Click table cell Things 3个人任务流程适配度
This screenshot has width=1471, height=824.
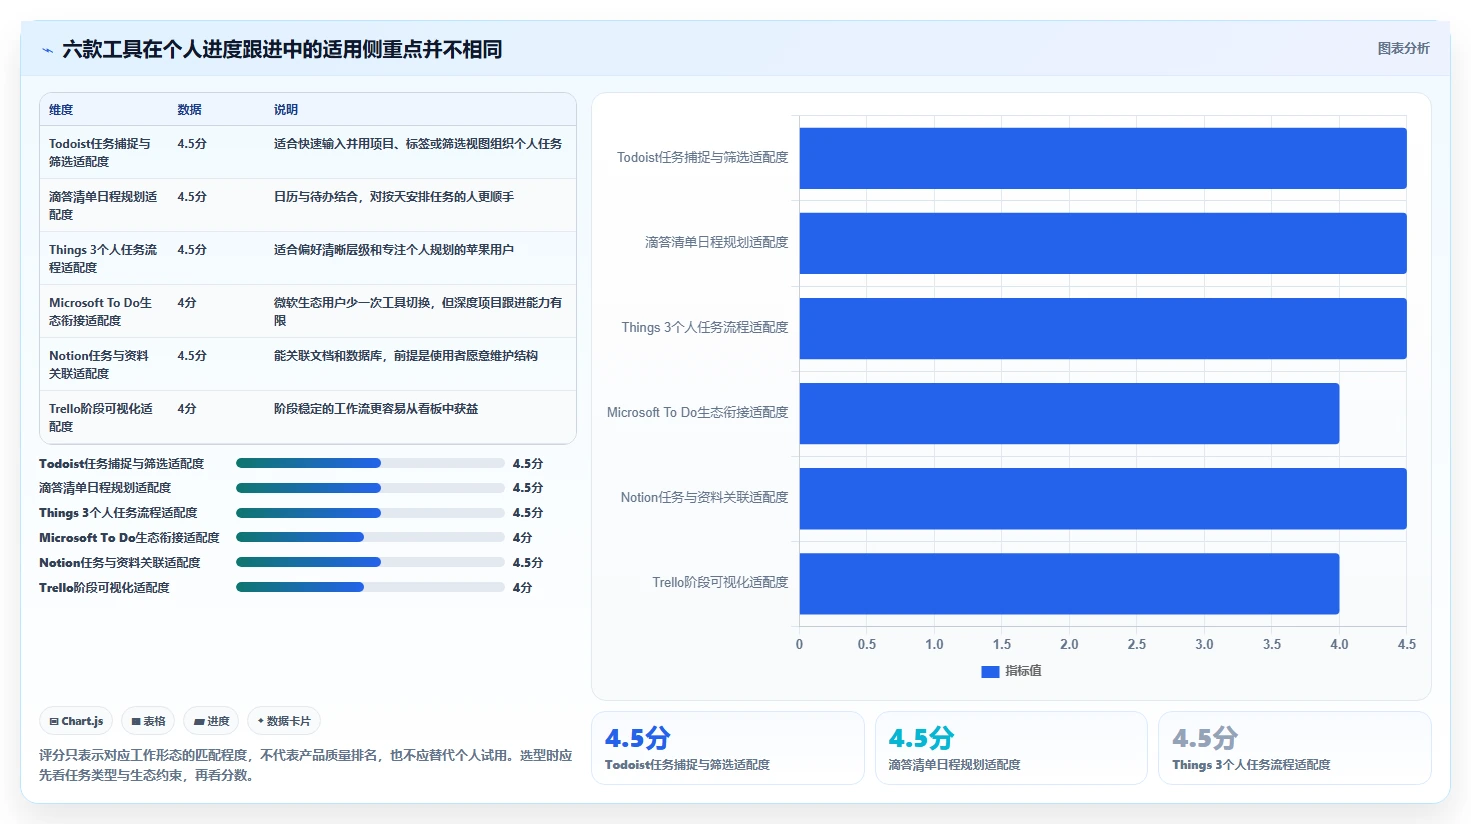tap(103, 258)
